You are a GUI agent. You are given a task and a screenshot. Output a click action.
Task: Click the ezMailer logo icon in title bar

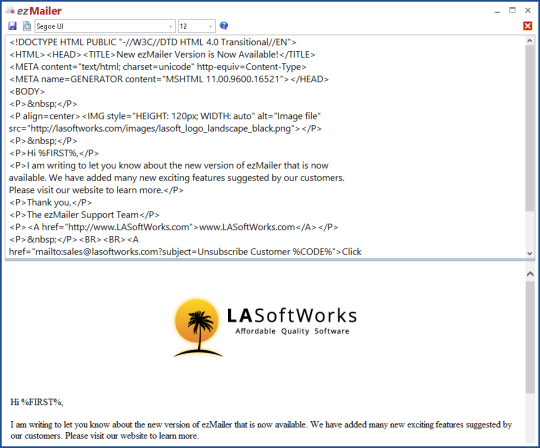tap(11, 11)
